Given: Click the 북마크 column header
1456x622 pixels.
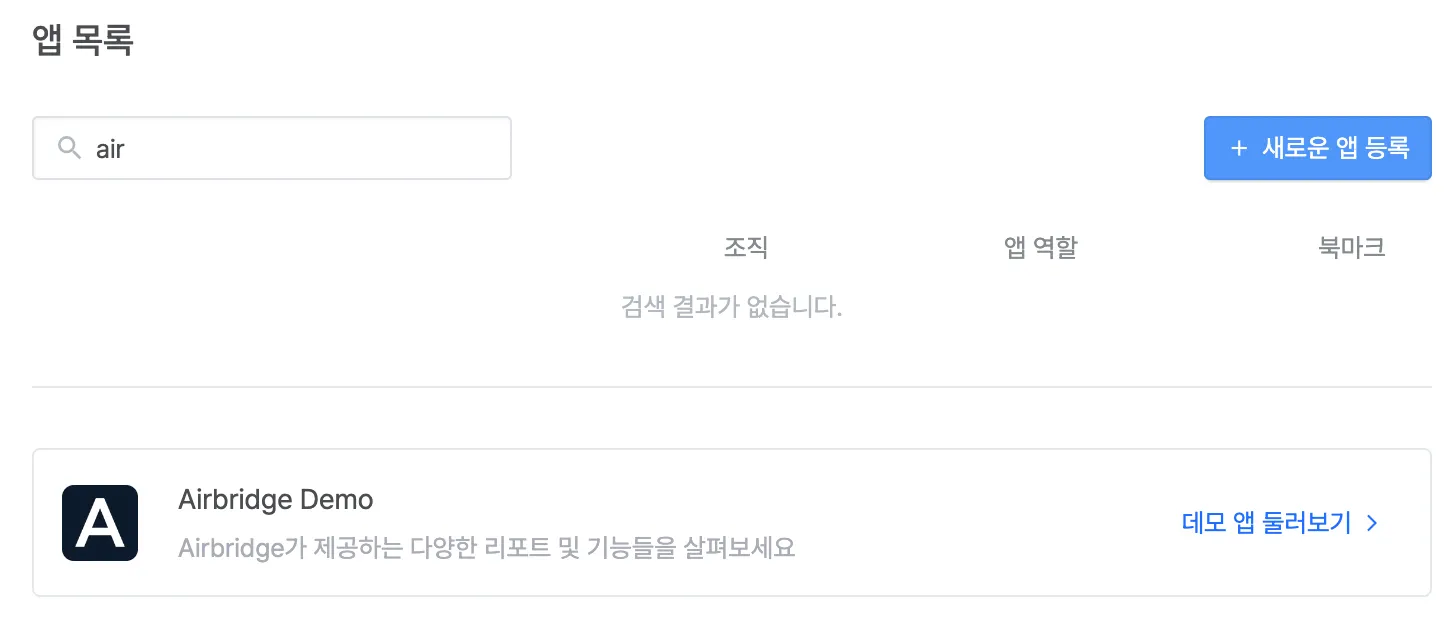Looking at the screenshot, I should pyautogui.click(x=1352, y=248).
